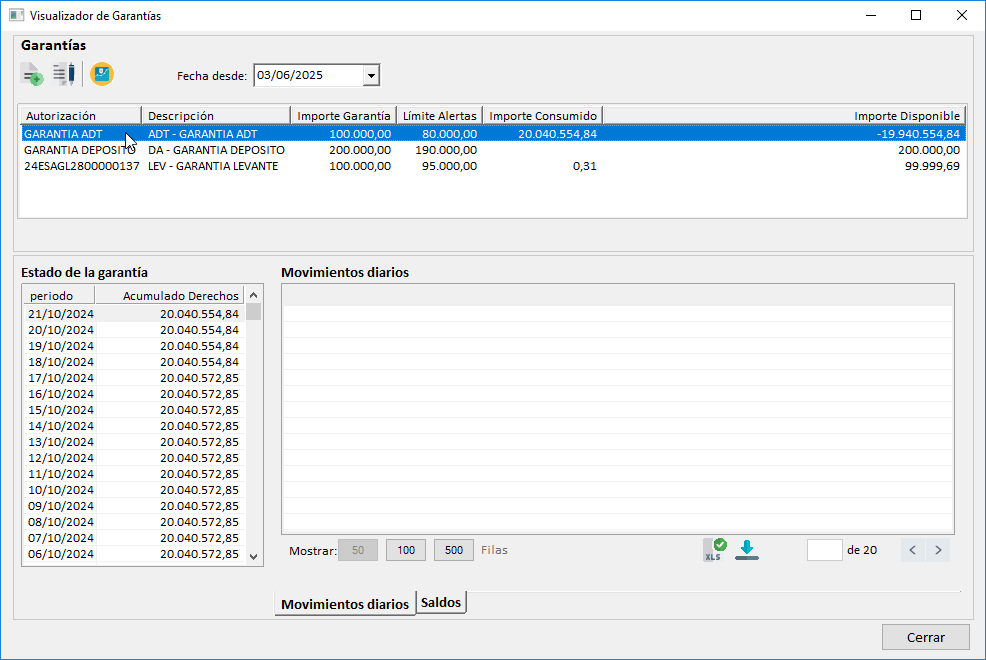Go to previous page of movements
The height and width of the screenshot is (660, 986).
pyautogui.click(x=913, y=550)
